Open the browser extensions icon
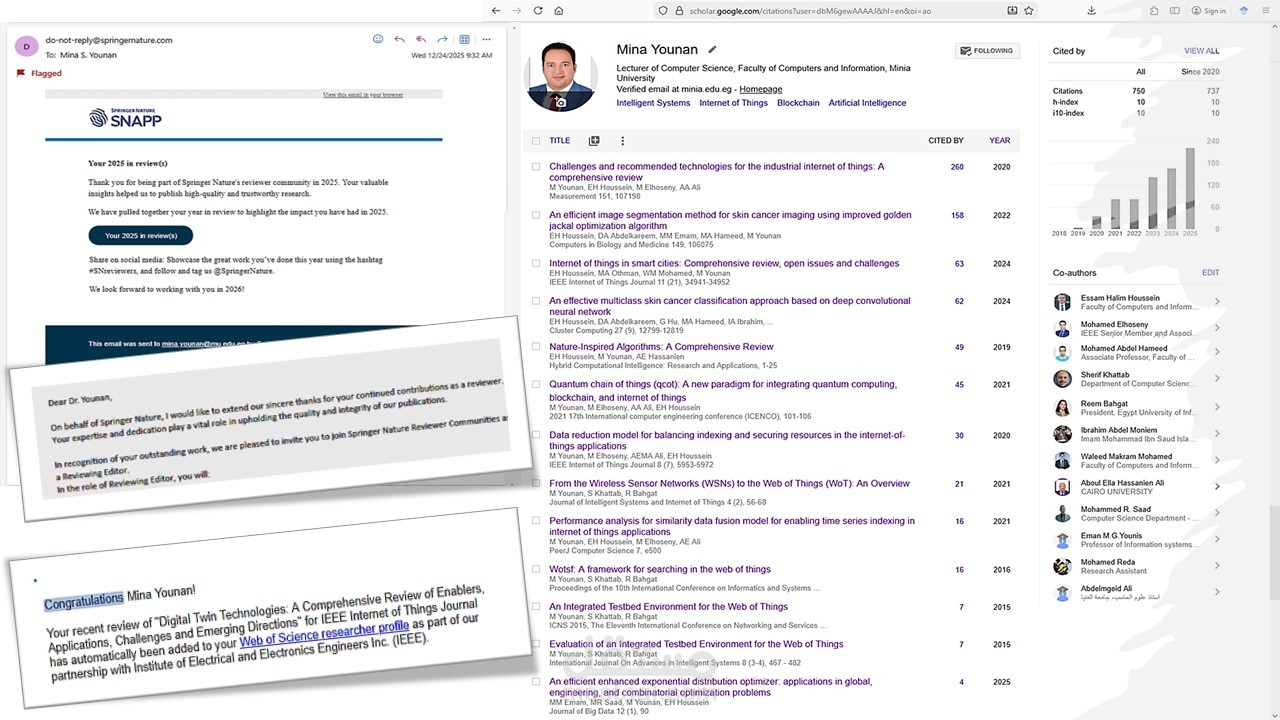Screen dimensions: 1280x720 1154,10
